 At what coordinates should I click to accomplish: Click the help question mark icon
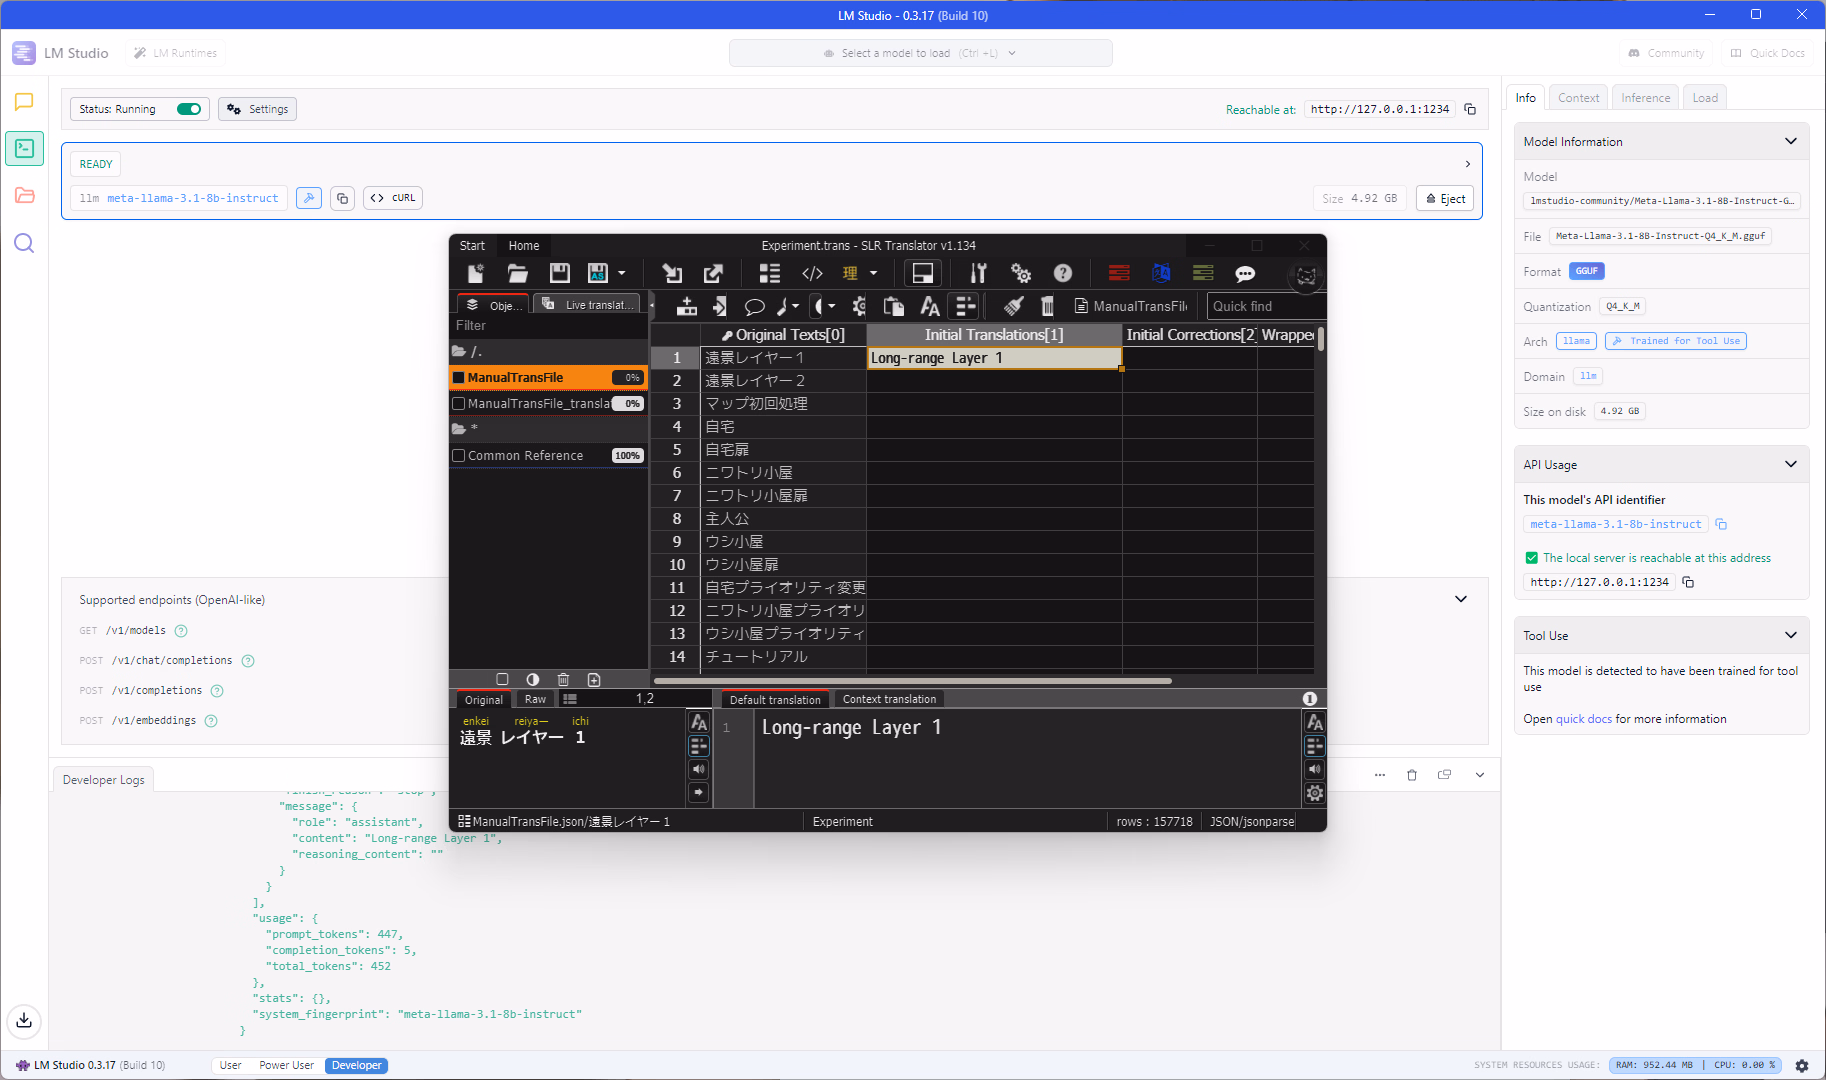[1063, 273]
